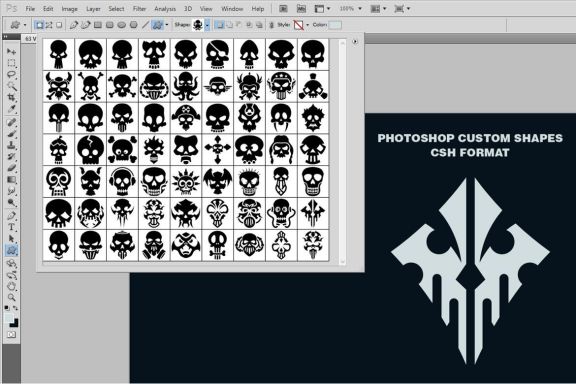
Task: Toggle the layer style link icon
Action: click(x=271, y=25)
